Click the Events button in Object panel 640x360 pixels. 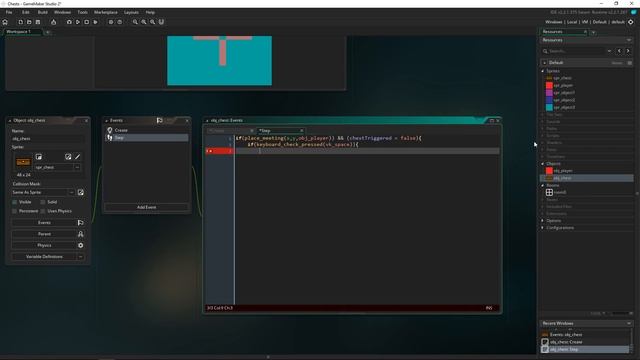(x=44, y=223)
